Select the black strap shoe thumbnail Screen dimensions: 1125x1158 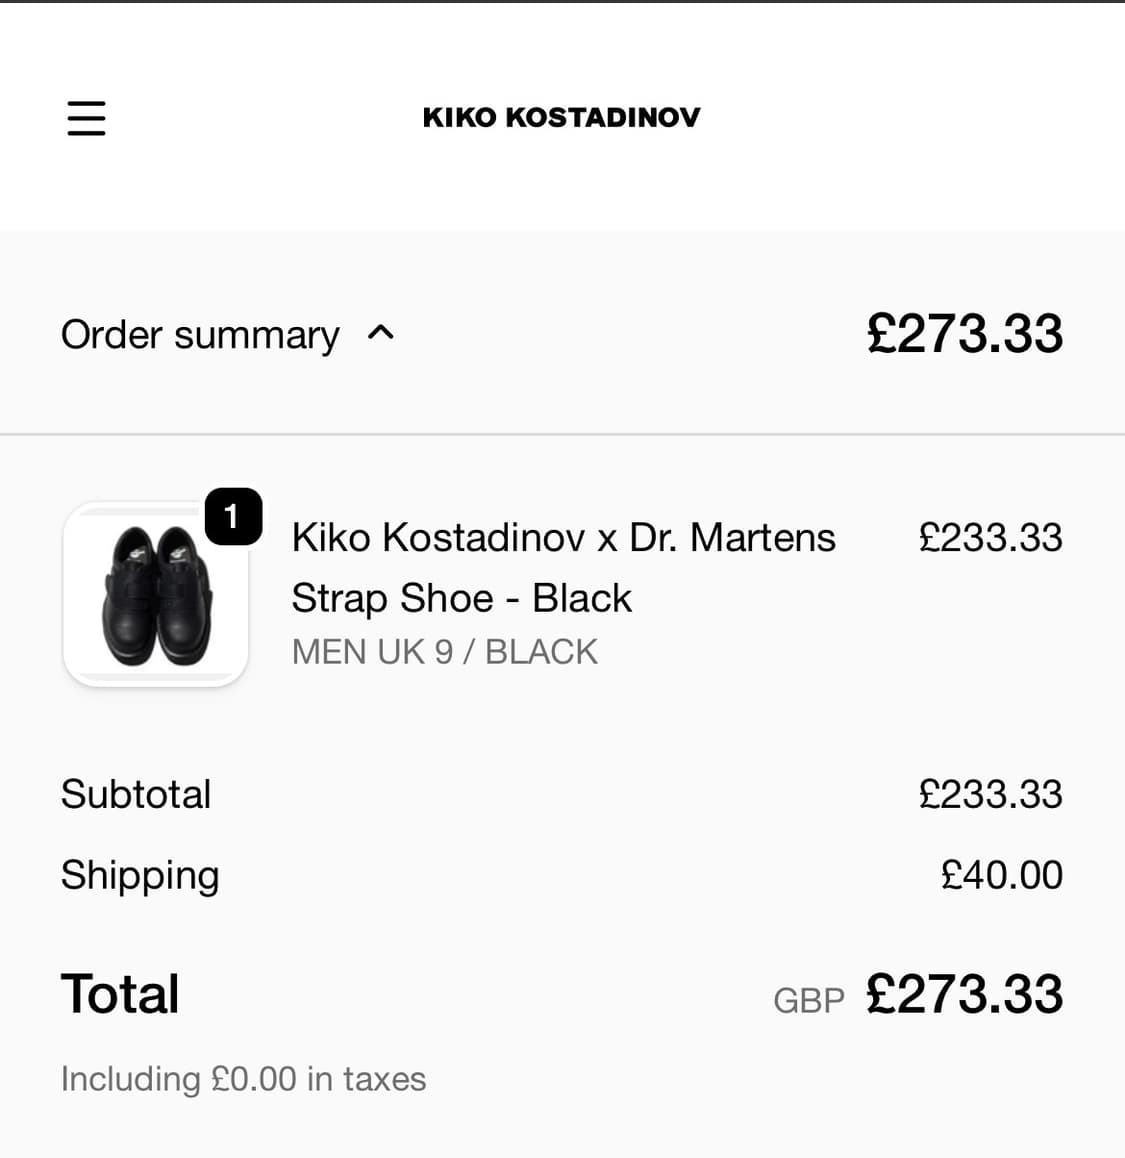point(155,595)
